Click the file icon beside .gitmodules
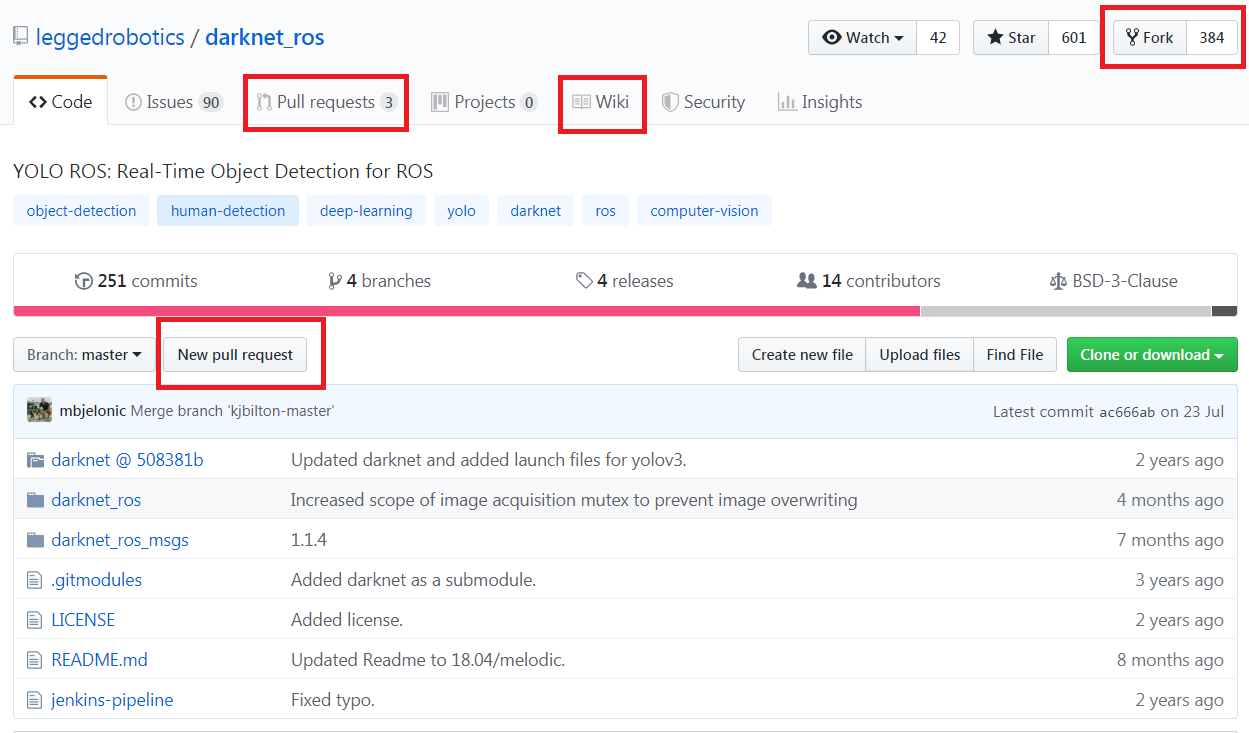 pos(34,580)
